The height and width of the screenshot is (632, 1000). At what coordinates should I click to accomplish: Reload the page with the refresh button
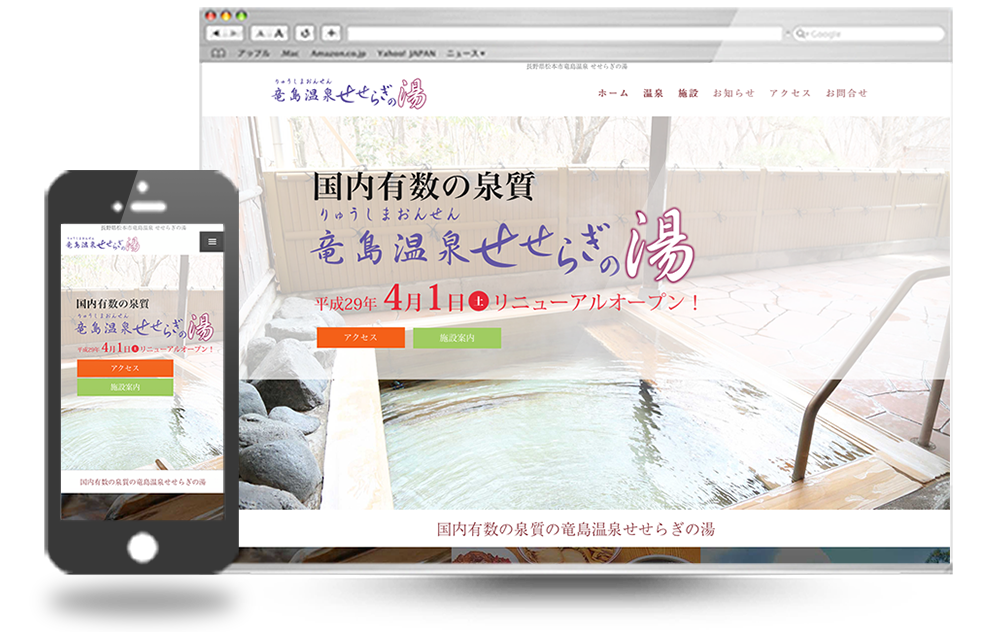[306, 34]
